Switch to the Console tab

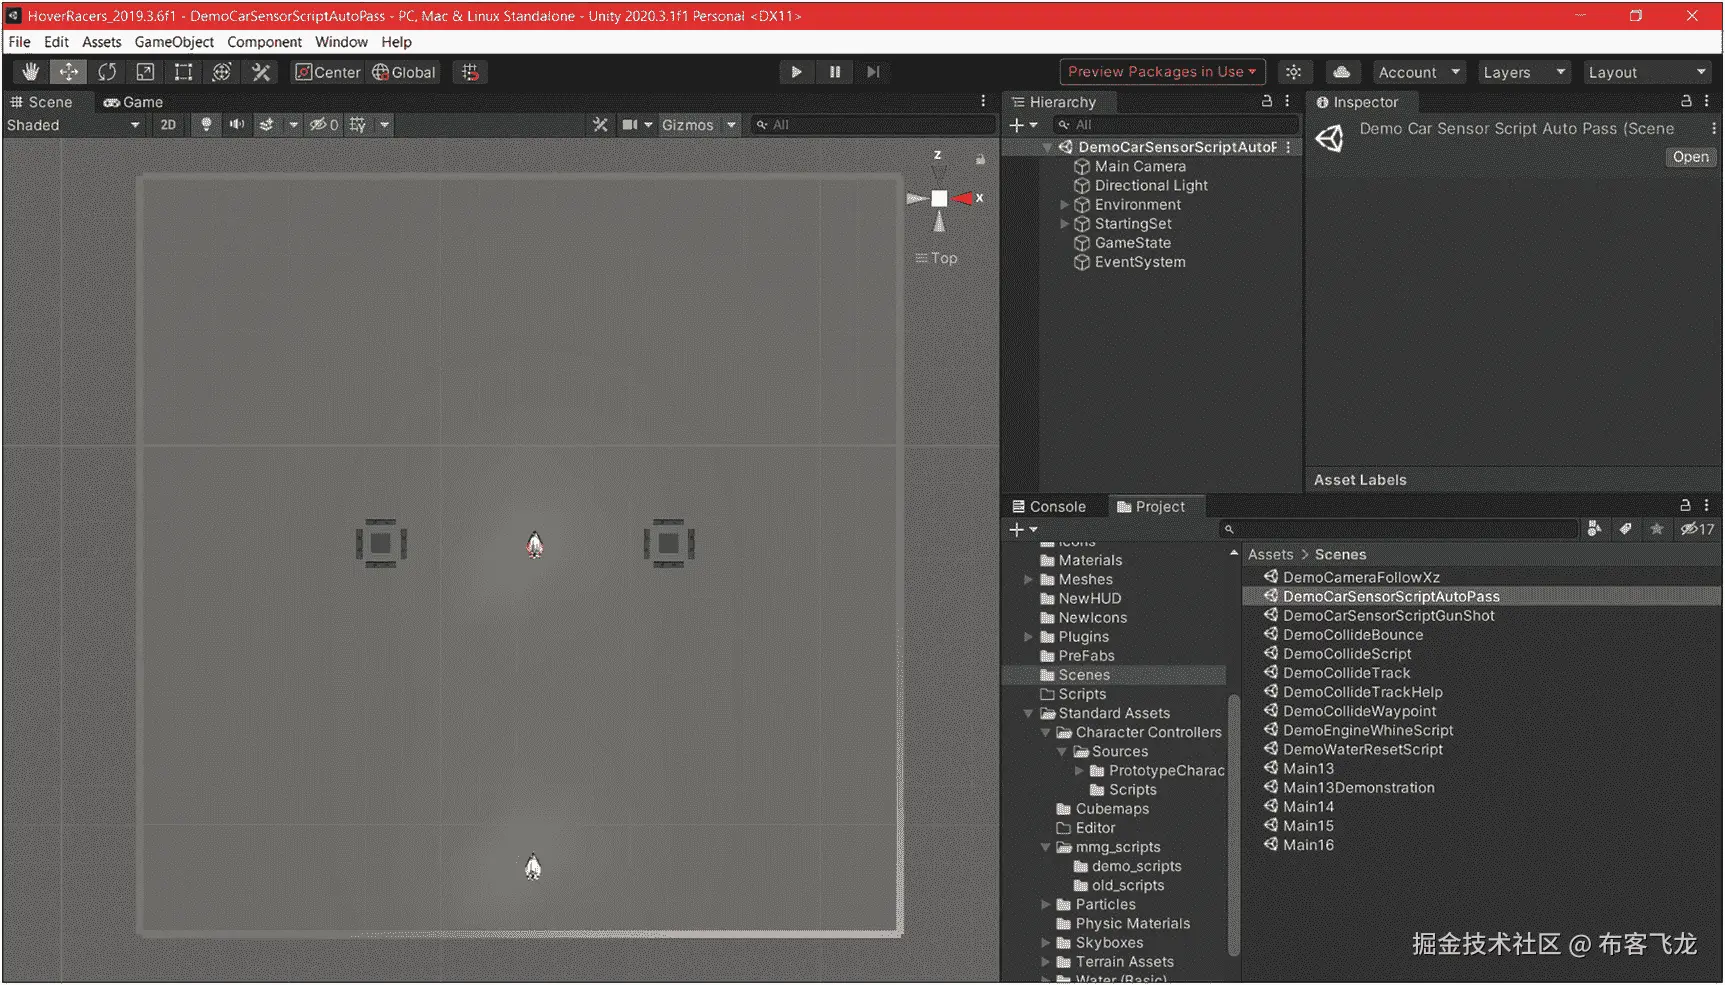pos(1049,507)
